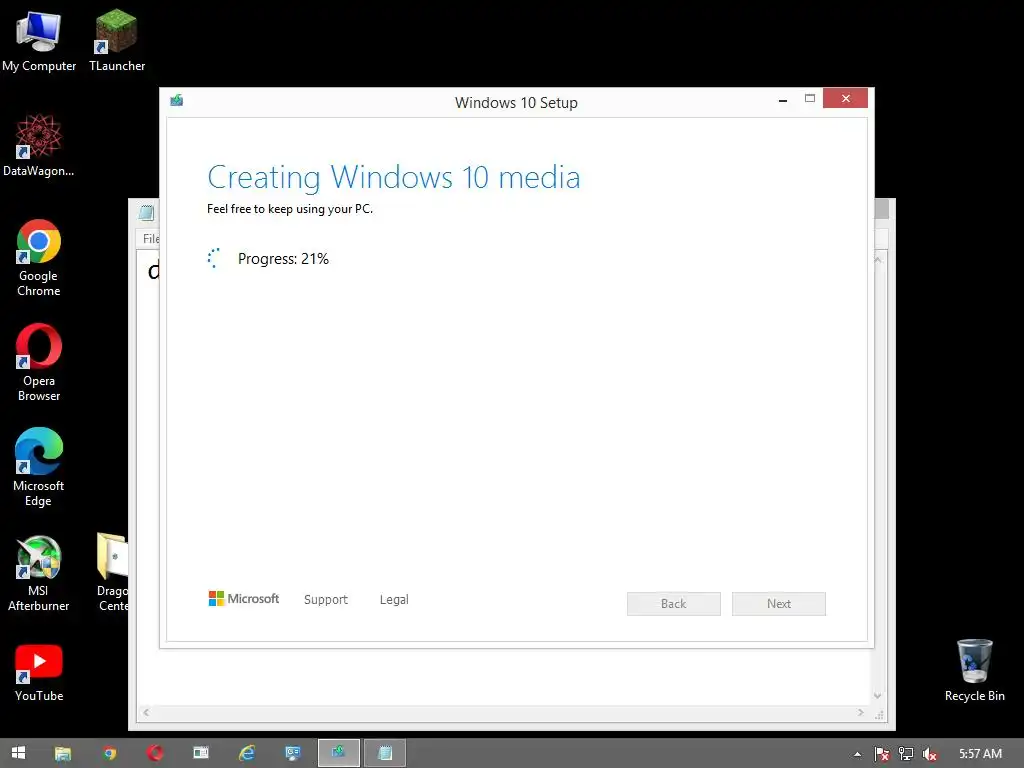Launch Microsoft Edge desktop shortcut
This screenshot has width=1024, height=768.
pyautogui.click(x=39, y=468)
